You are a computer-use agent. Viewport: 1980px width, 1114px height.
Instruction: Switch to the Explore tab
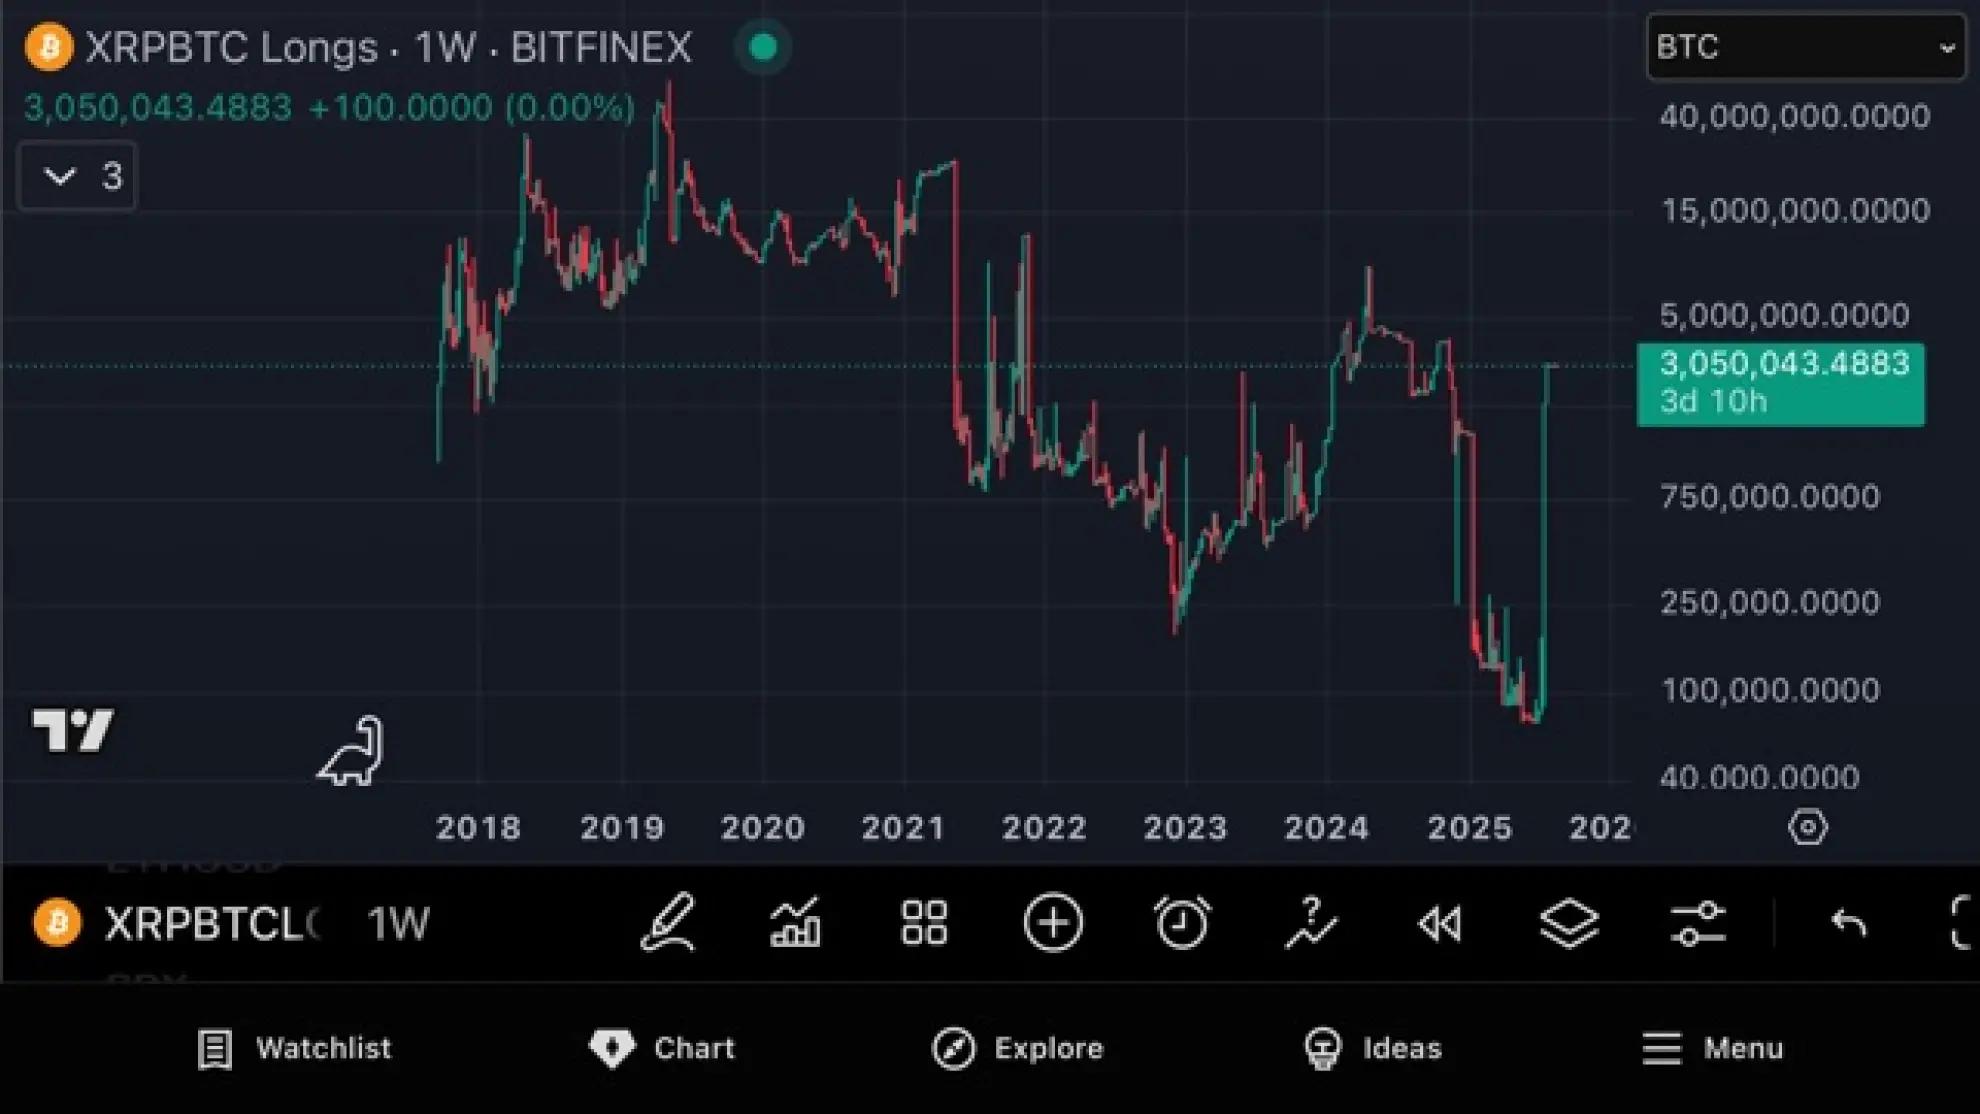click(x=1018, y=1048)
